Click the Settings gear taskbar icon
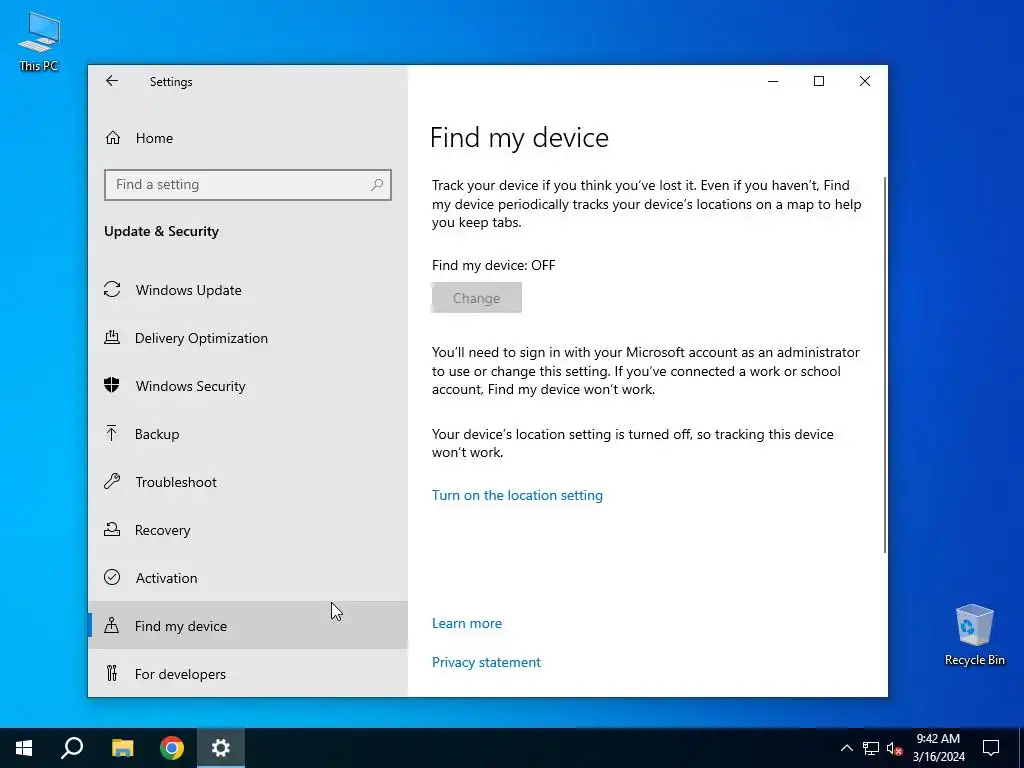This screenshot has width=1024, height=768. 221,748
